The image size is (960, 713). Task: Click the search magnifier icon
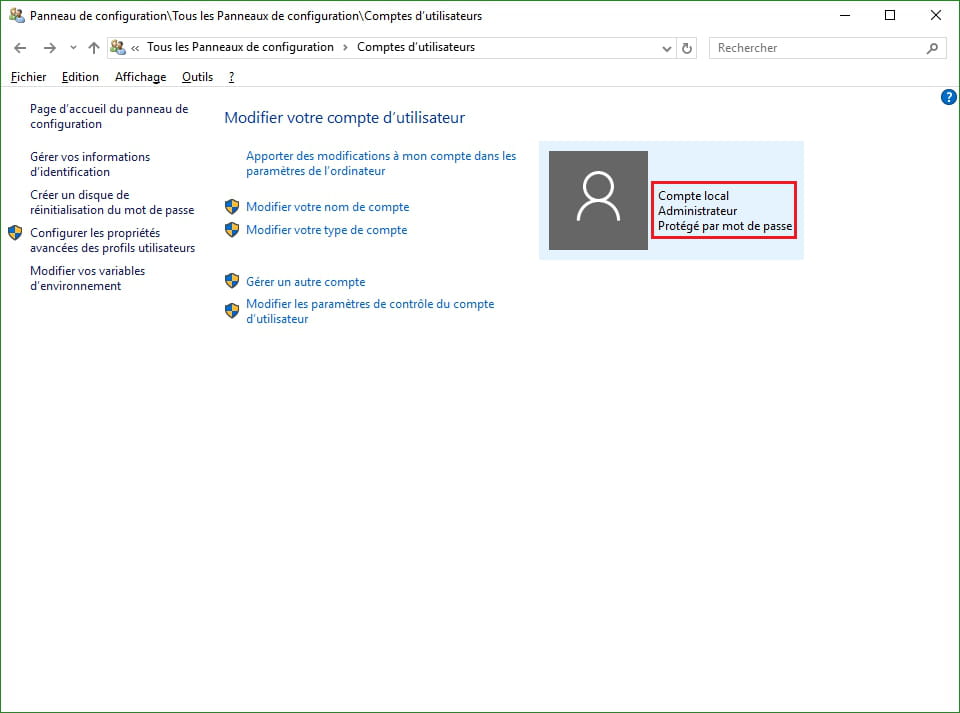point(932,48)
